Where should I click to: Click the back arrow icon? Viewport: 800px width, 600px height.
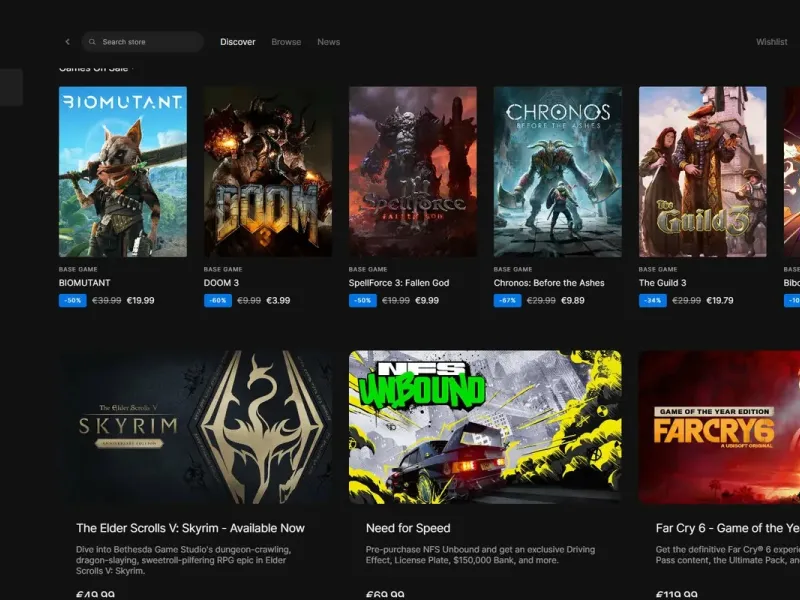tap(67, 42)
